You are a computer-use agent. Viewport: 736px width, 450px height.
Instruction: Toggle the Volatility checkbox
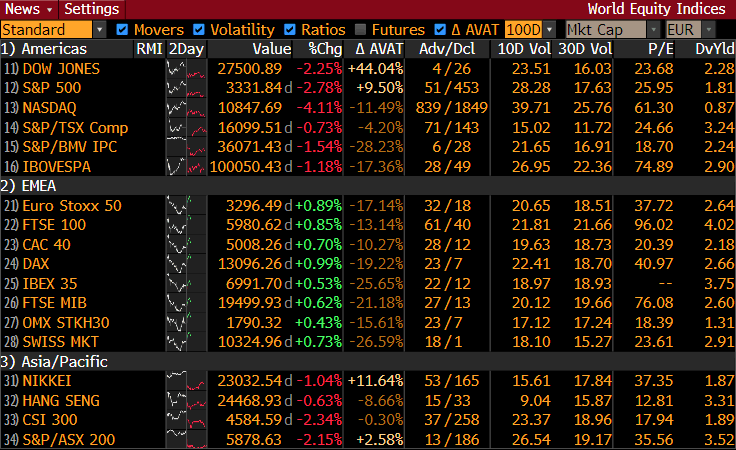tap(199, 30)
